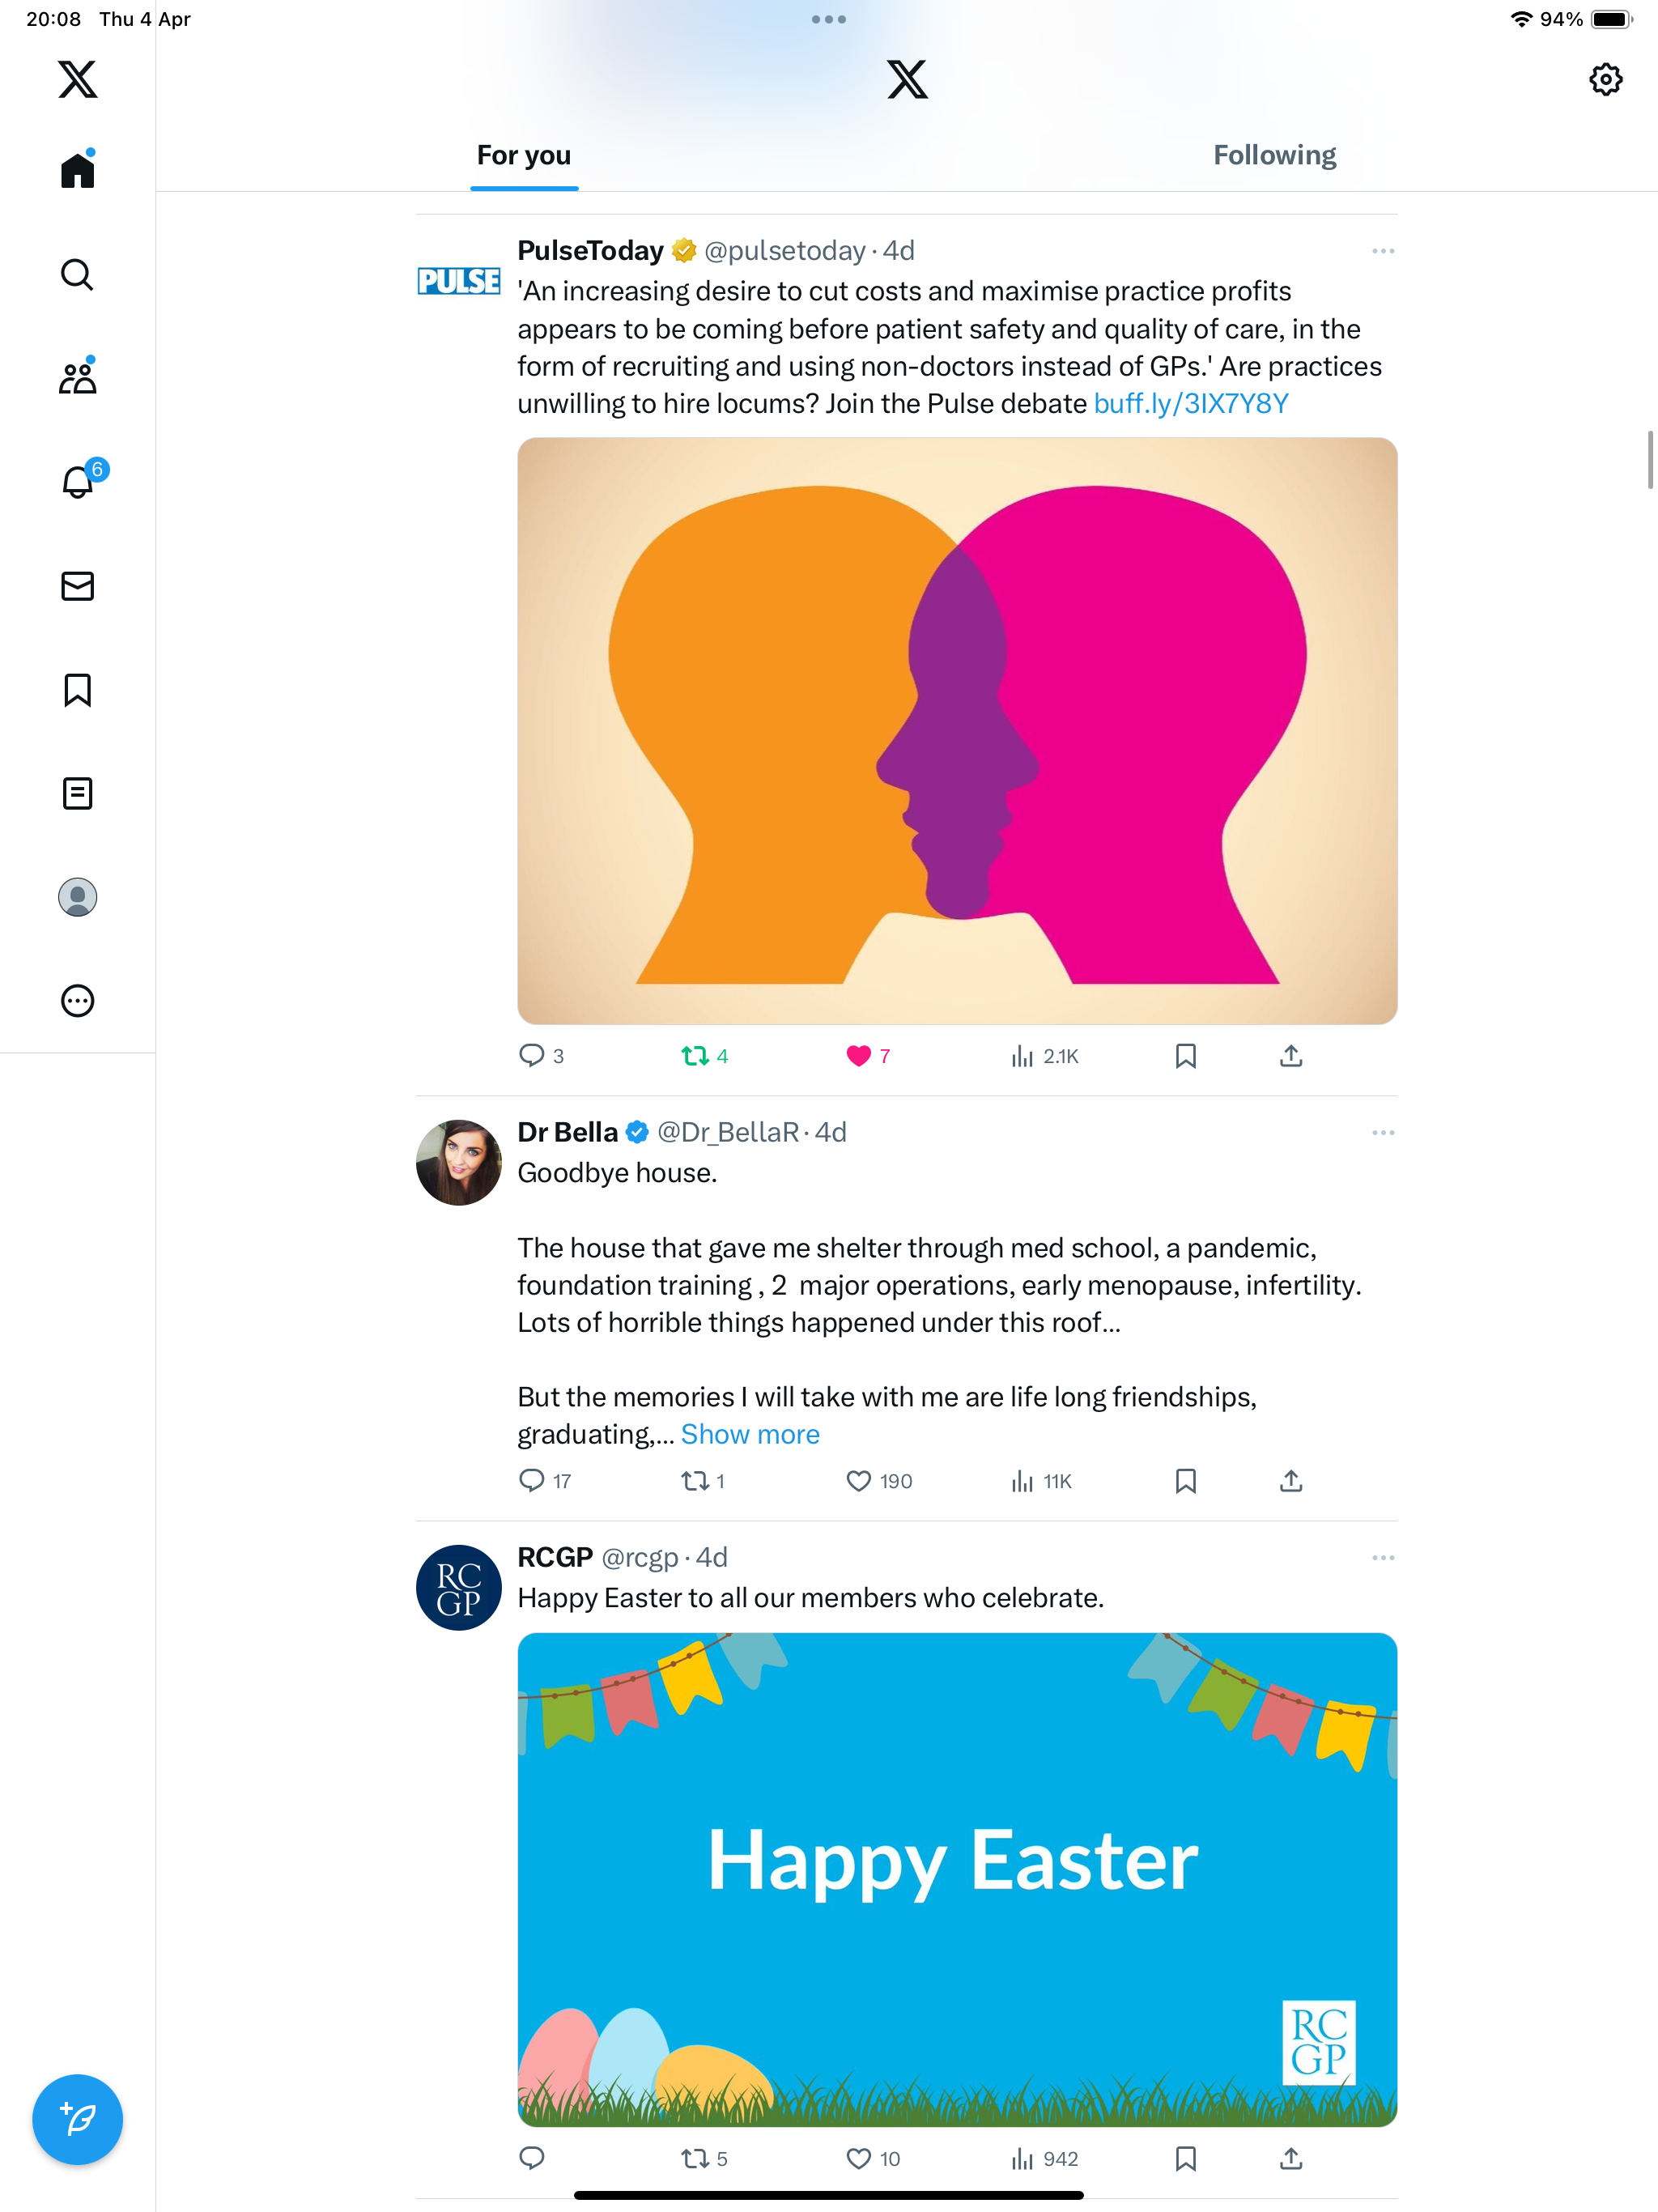This screenshot has width=1658, height=2212.
Task: Open Communities people icon in sidebar
Action: point(77,378)
